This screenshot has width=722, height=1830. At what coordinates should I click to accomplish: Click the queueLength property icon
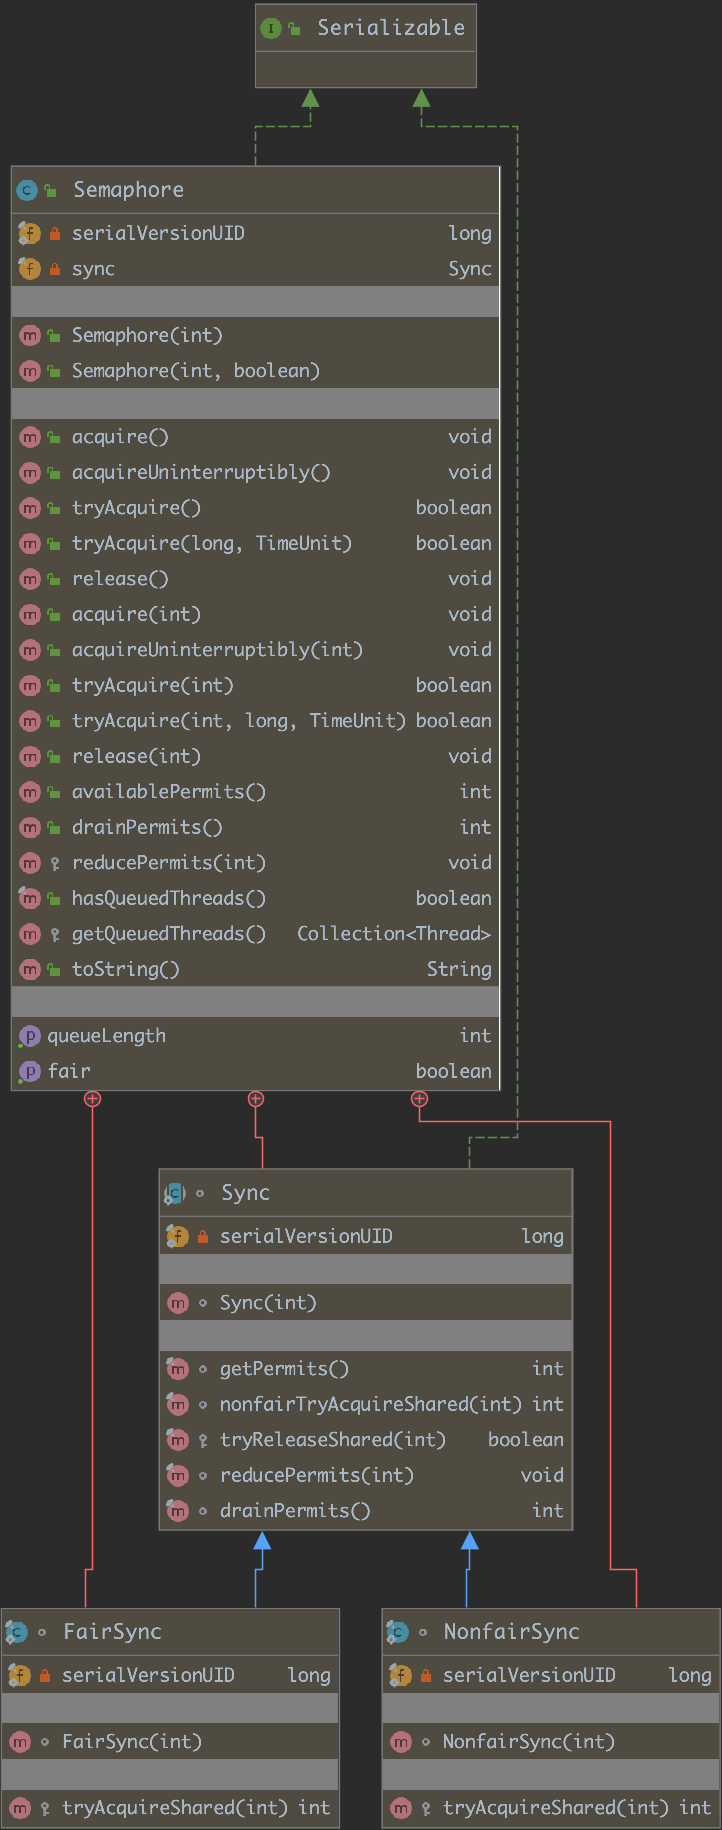(x=29, y=1036)
